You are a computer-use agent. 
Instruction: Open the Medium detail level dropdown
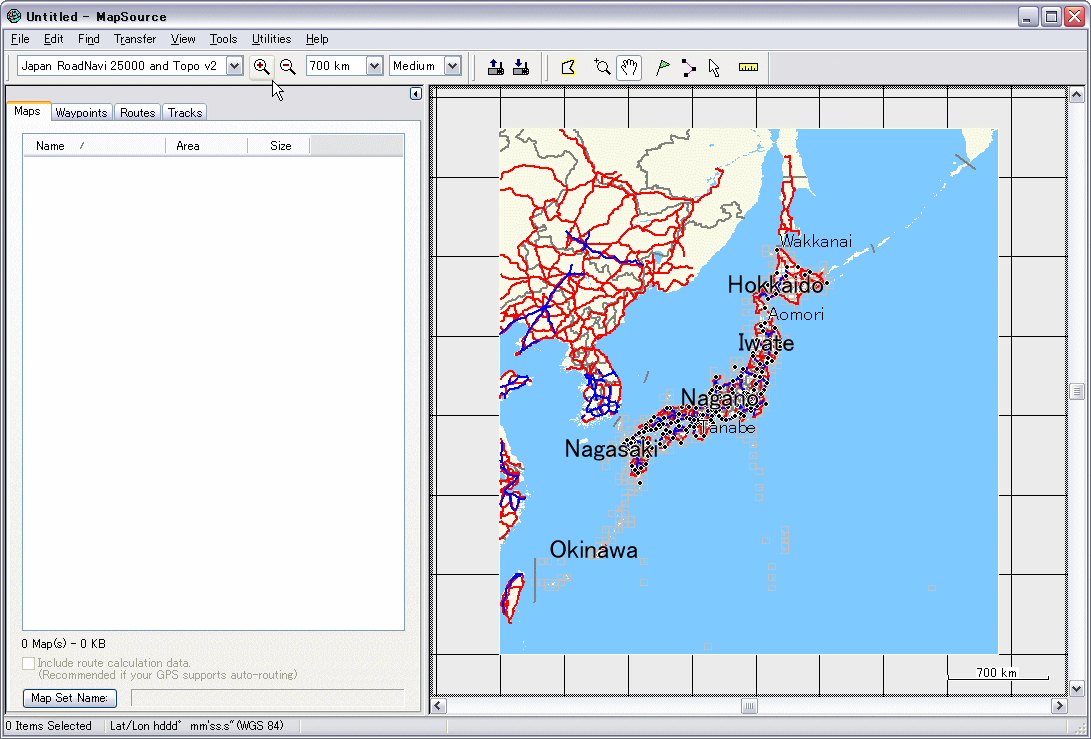[x=452, y=66]
